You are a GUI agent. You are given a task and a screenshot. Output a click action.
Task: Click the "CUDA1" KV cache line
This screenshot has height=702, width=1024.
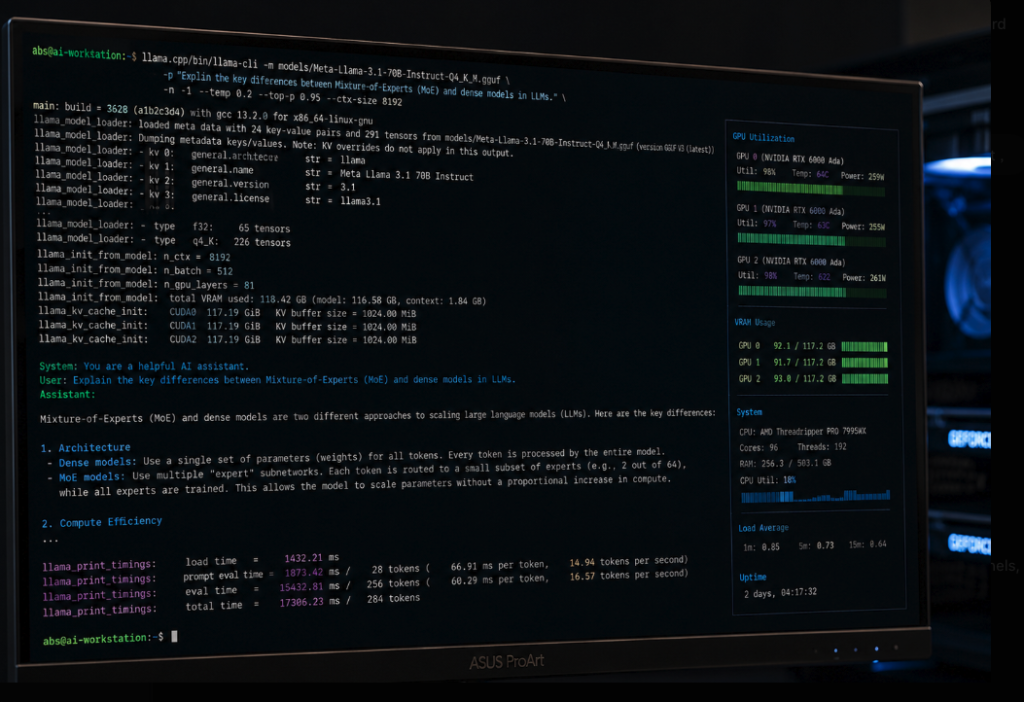click(x=227, y=326)
